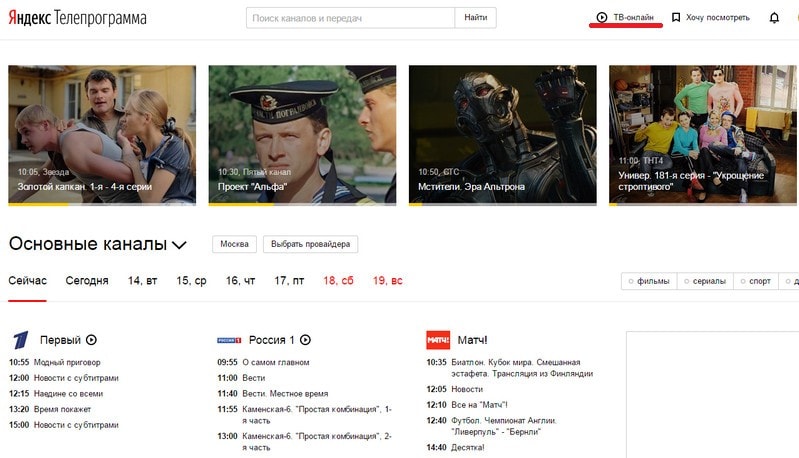Open the Телепрограмма title link
The width and height of the screenshot is (799, 458).
click(x=100, y=18)
